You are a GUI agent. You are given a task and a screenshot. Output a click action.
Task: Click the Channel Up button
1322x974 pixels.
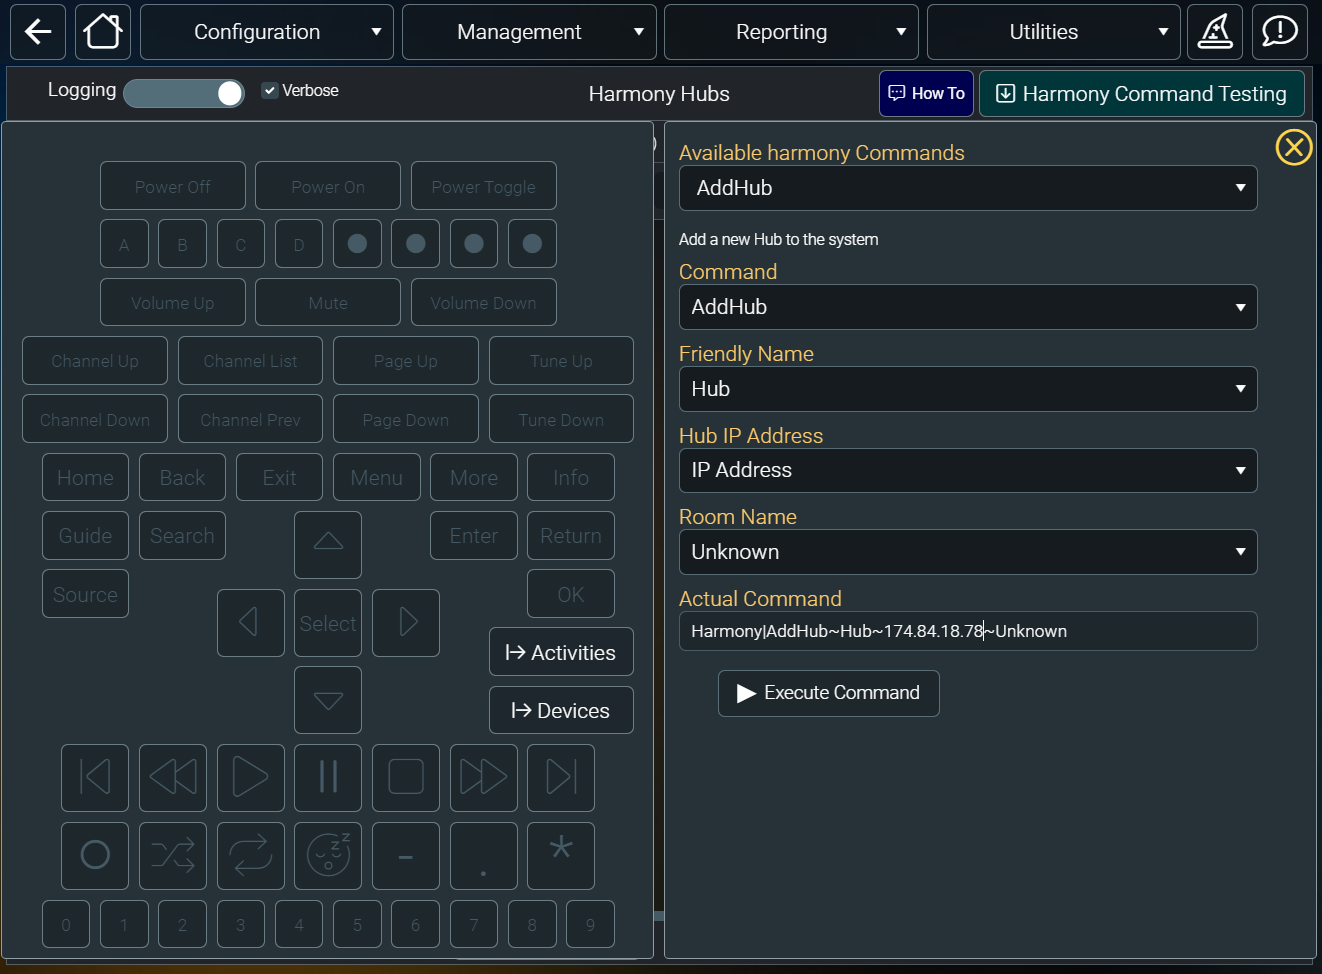pos(95,361)
